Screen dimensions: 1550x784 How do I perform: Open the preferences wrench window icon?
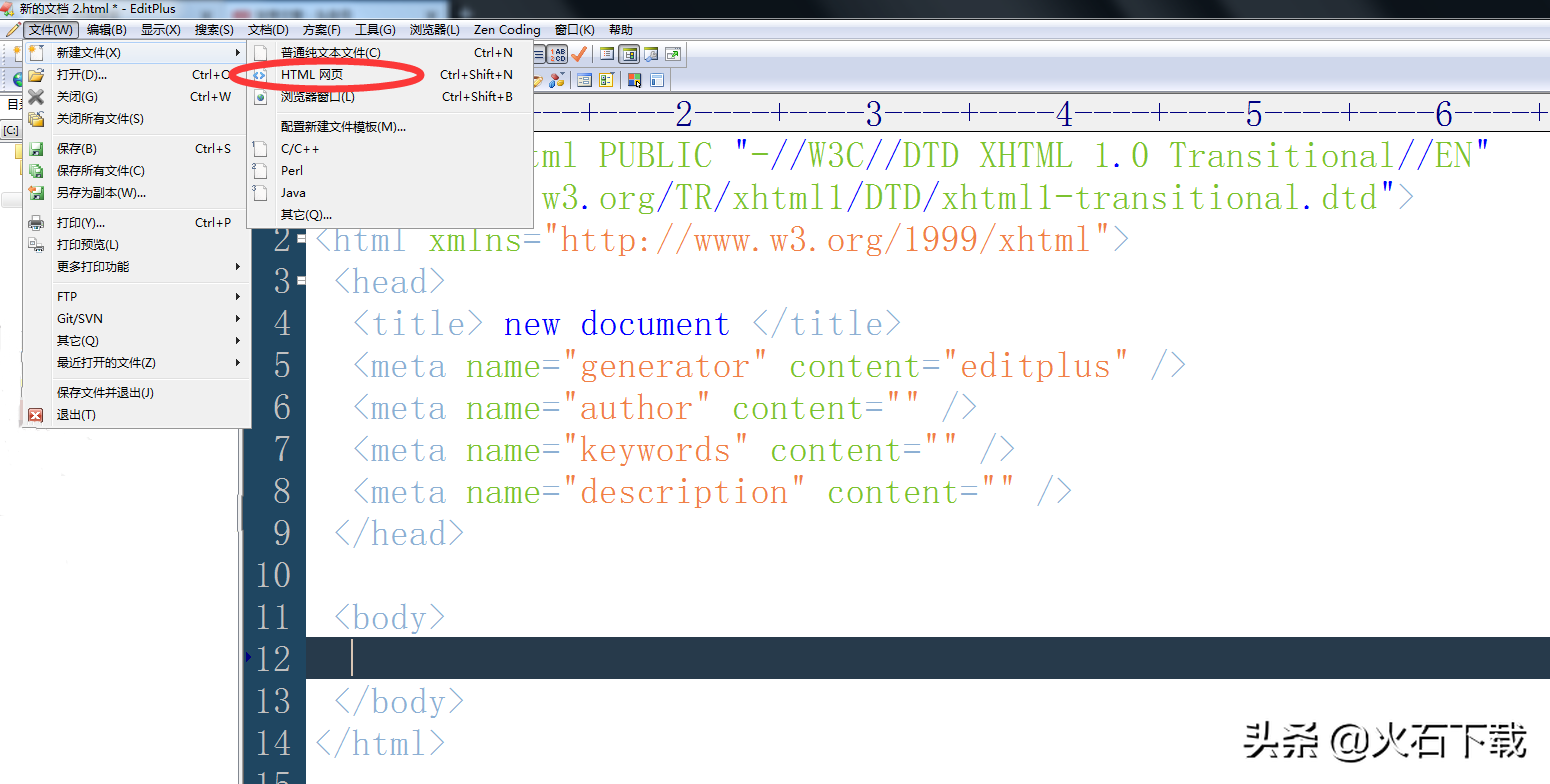coord(650,54)
